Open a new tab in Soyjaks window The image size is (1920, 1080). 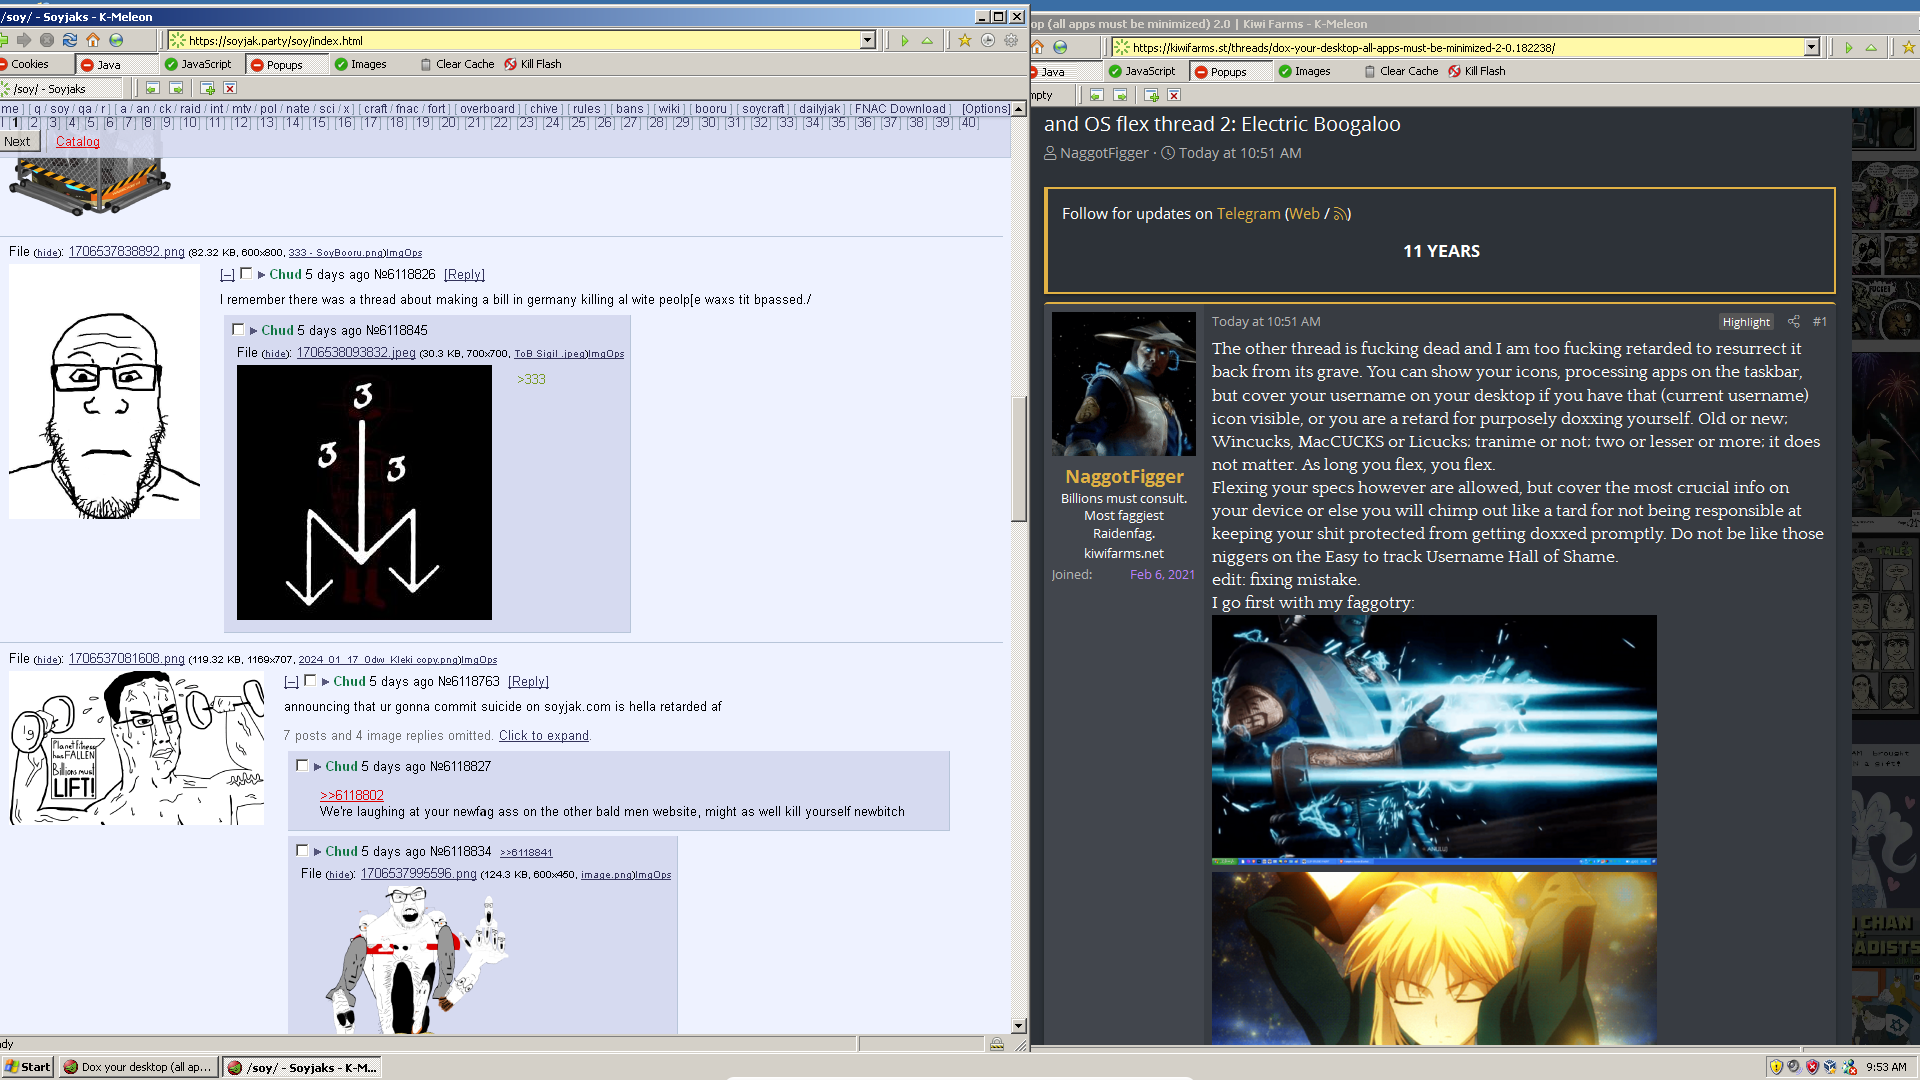[x=208, y=88]
